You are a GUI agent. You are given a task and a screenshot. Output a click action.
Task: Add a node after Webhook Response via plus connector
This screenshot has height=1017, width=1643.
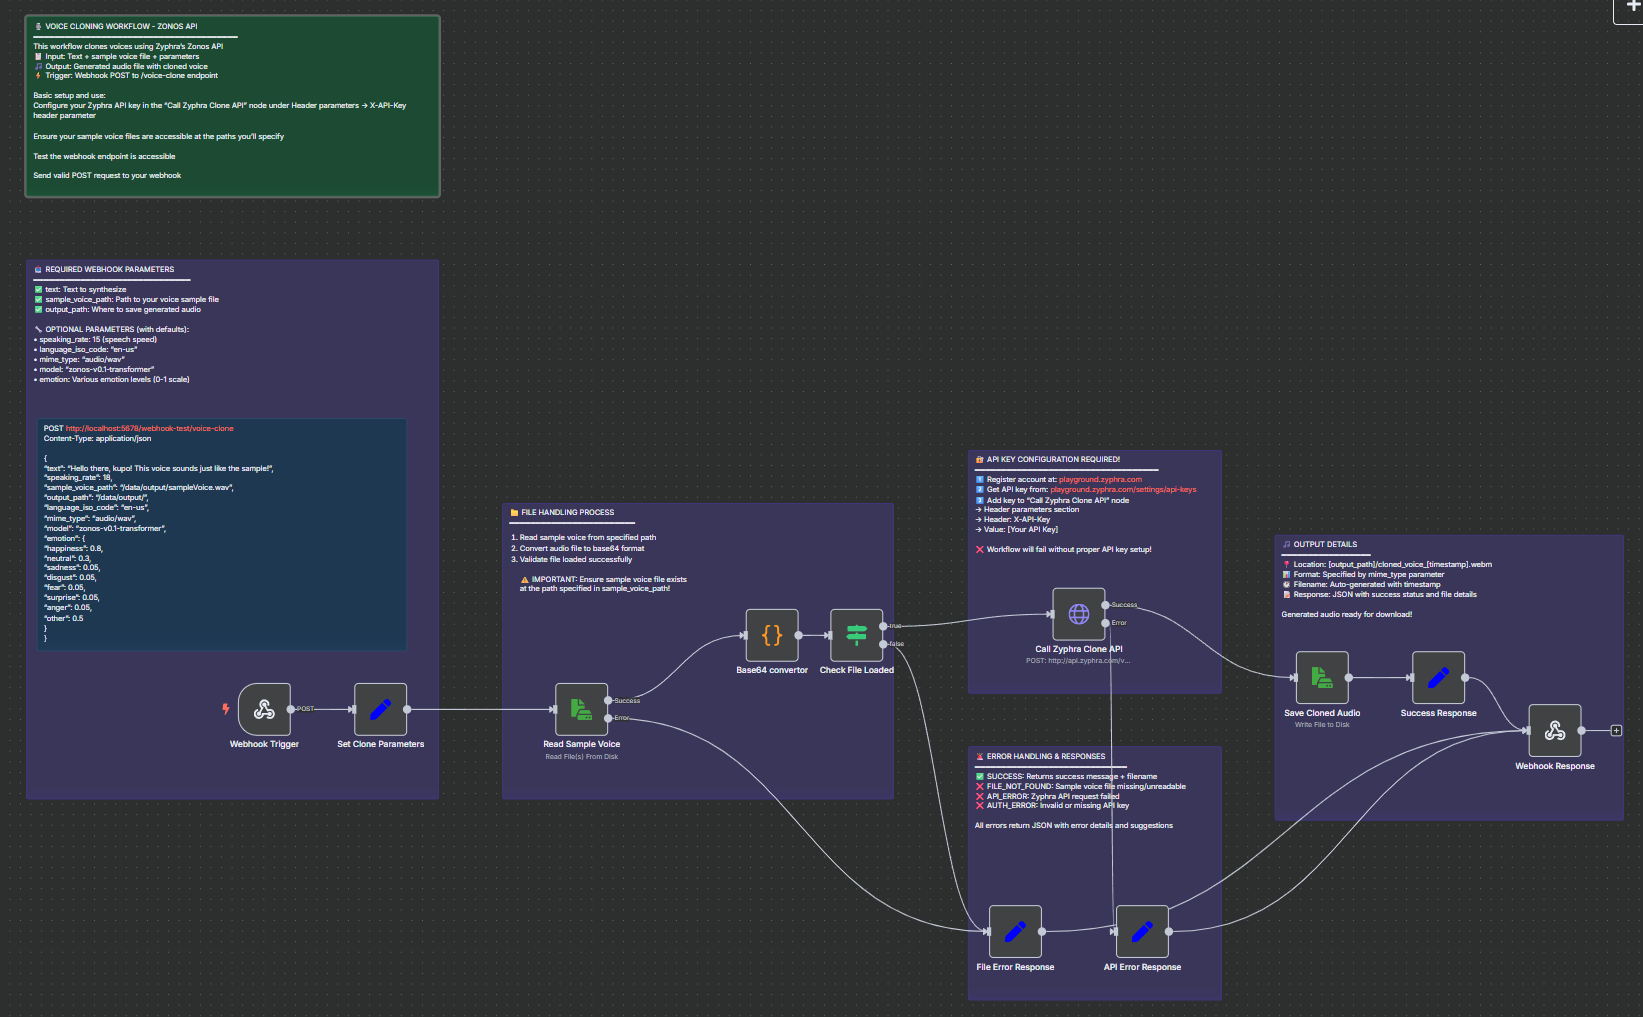tap(1617, 731)
